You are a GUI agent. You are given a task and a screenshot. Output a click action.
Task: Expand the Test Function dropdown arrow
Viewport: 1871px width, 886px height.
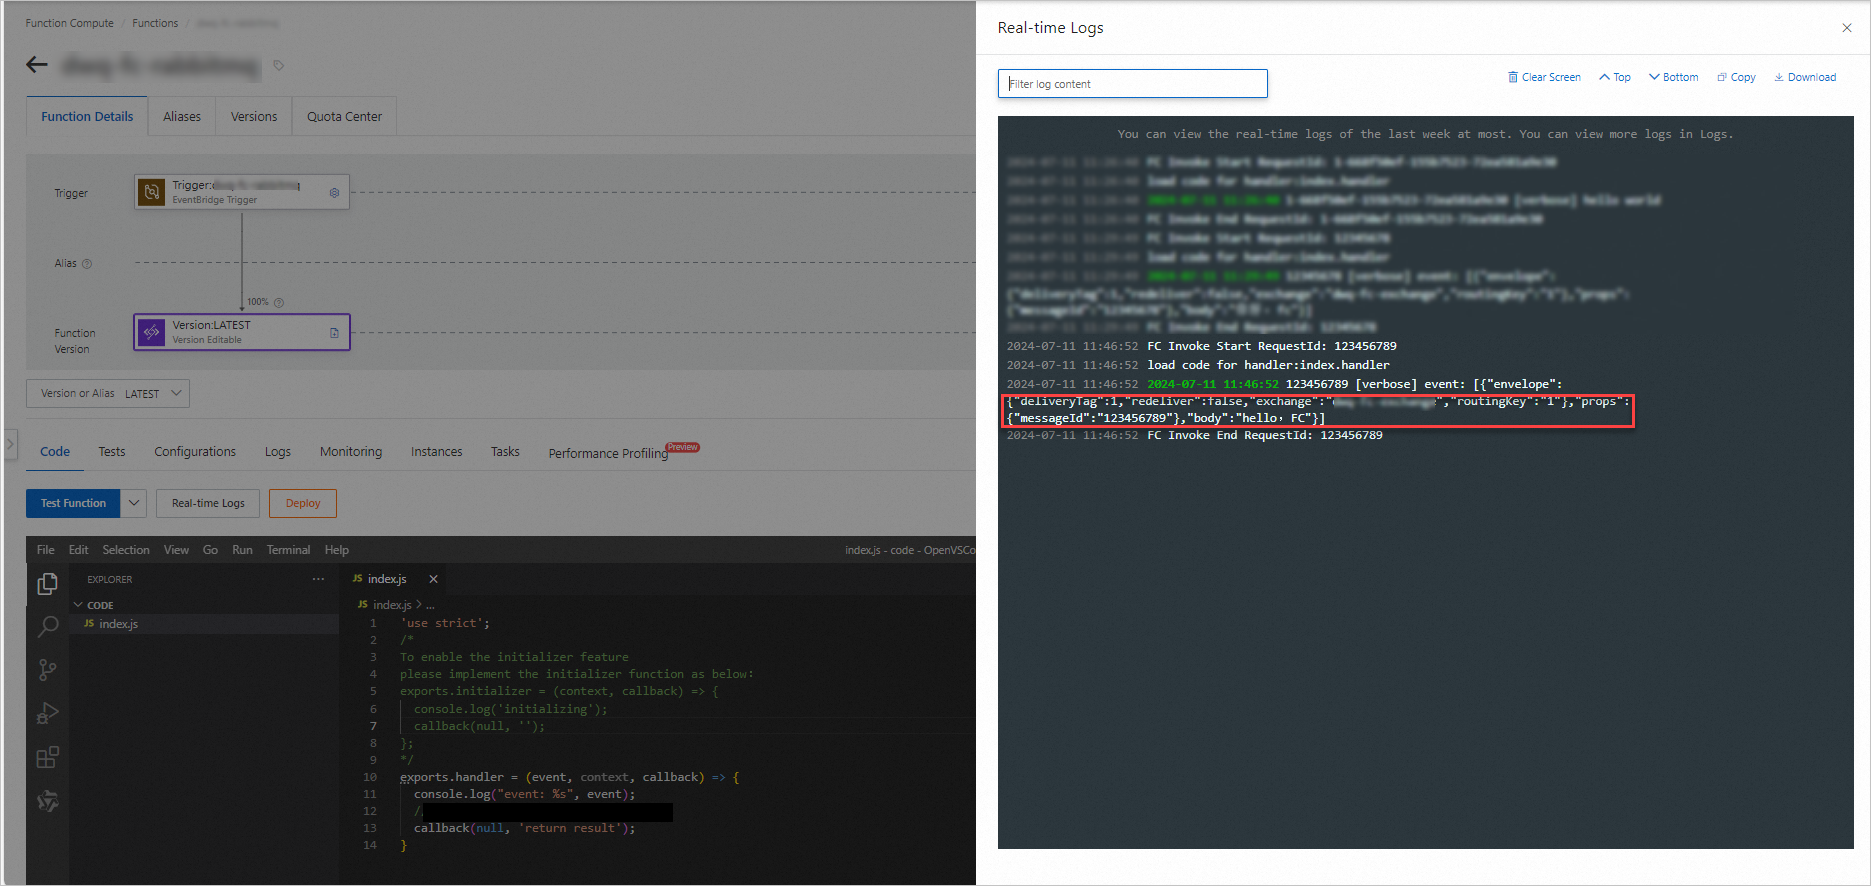(x=134, y=503)
